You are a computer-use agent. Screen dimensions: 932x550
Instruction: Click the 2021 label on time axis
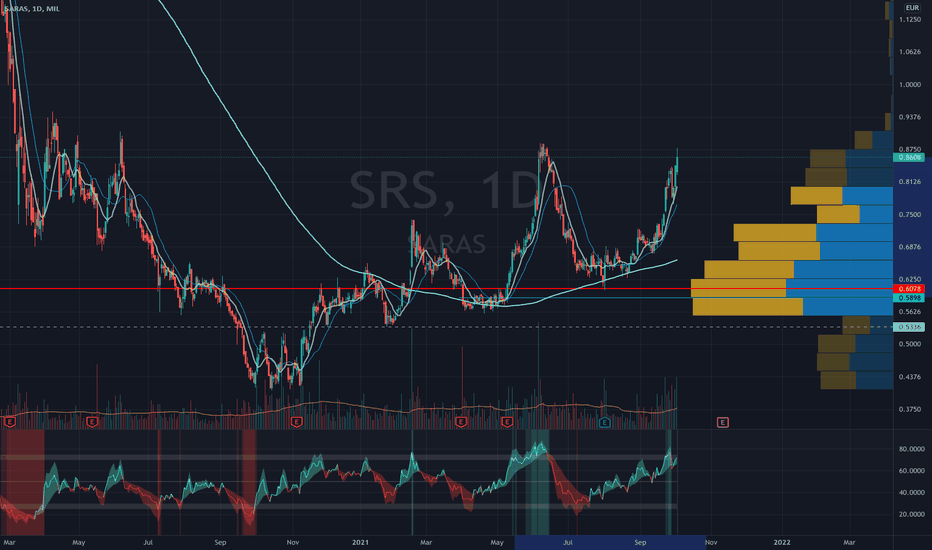click(x=360, y=542)
